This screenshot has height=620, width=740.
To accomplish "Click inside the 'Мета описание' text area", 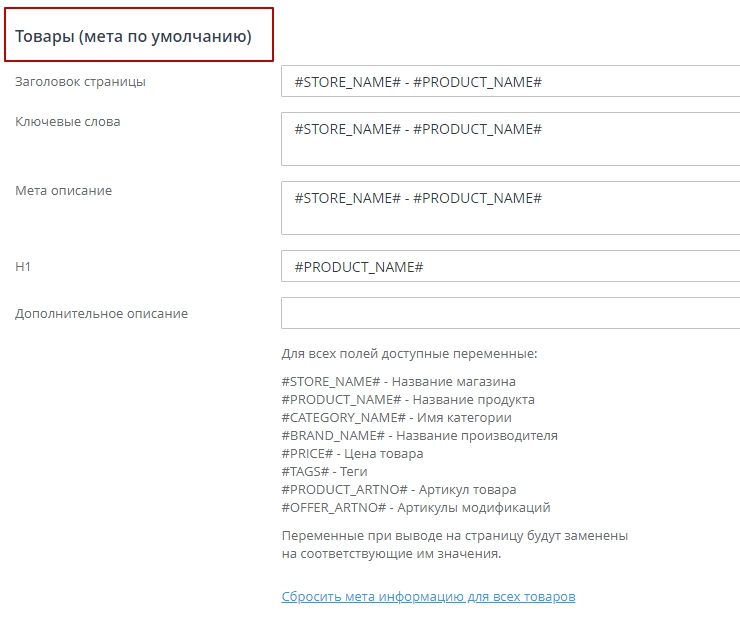I will tap(510, 208).
